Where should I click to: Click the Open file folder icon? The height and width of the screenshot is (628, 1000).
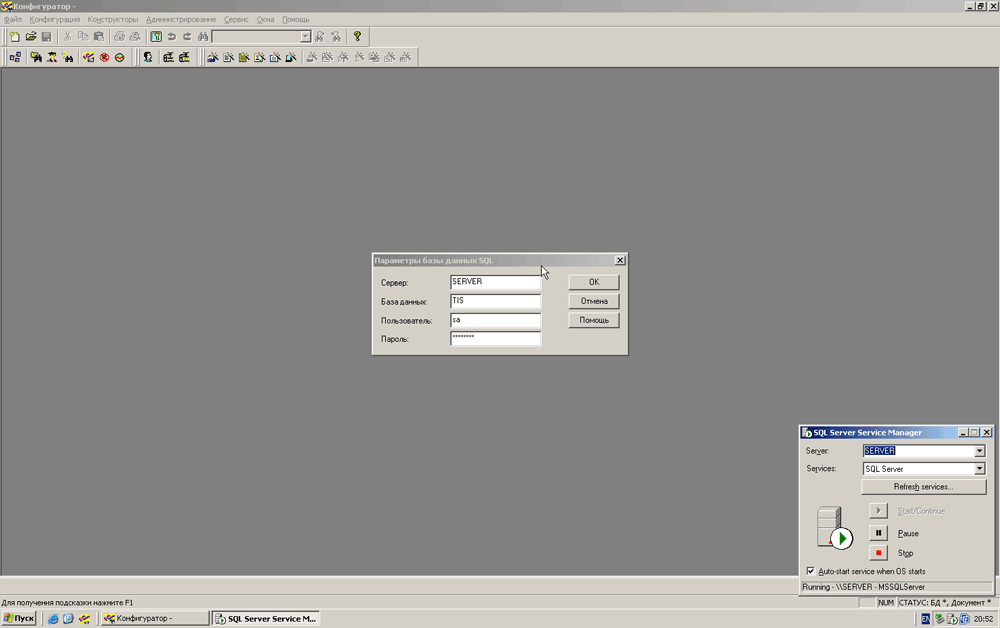31,37
